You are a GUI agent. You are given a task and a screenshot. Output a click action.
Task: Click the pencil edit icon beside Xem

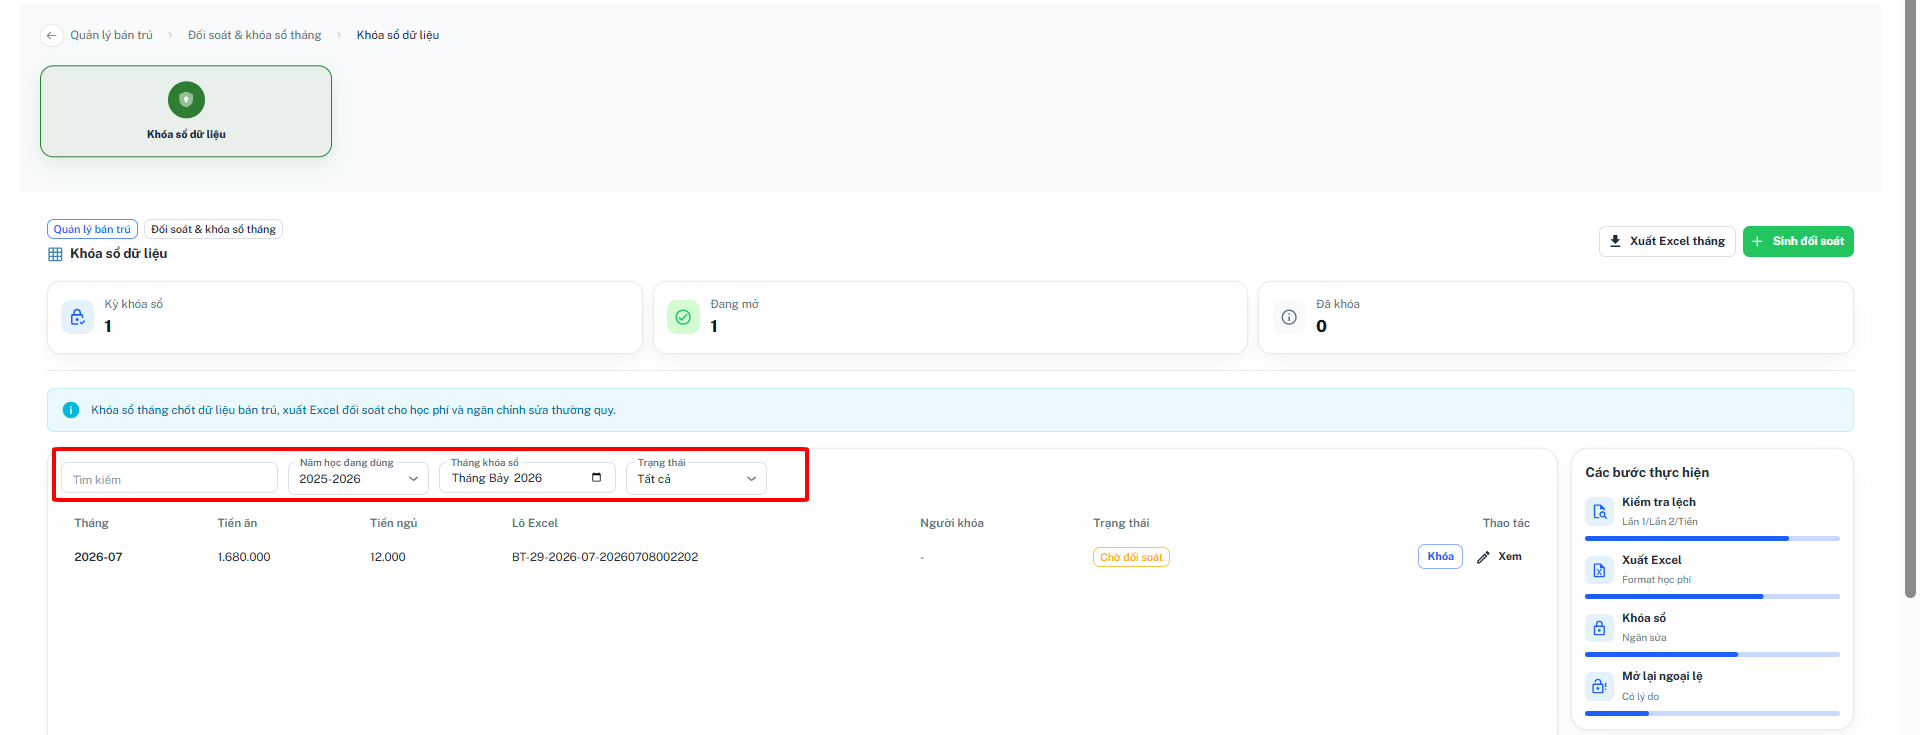click(x=1483, y=557)
